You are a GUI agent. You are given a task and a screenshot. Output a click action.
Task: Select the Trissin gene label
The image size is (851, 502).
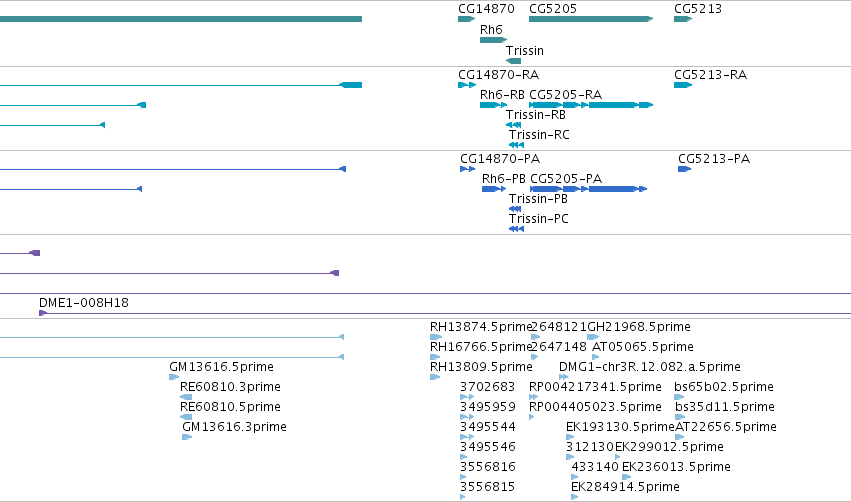(x=525, y=50)
